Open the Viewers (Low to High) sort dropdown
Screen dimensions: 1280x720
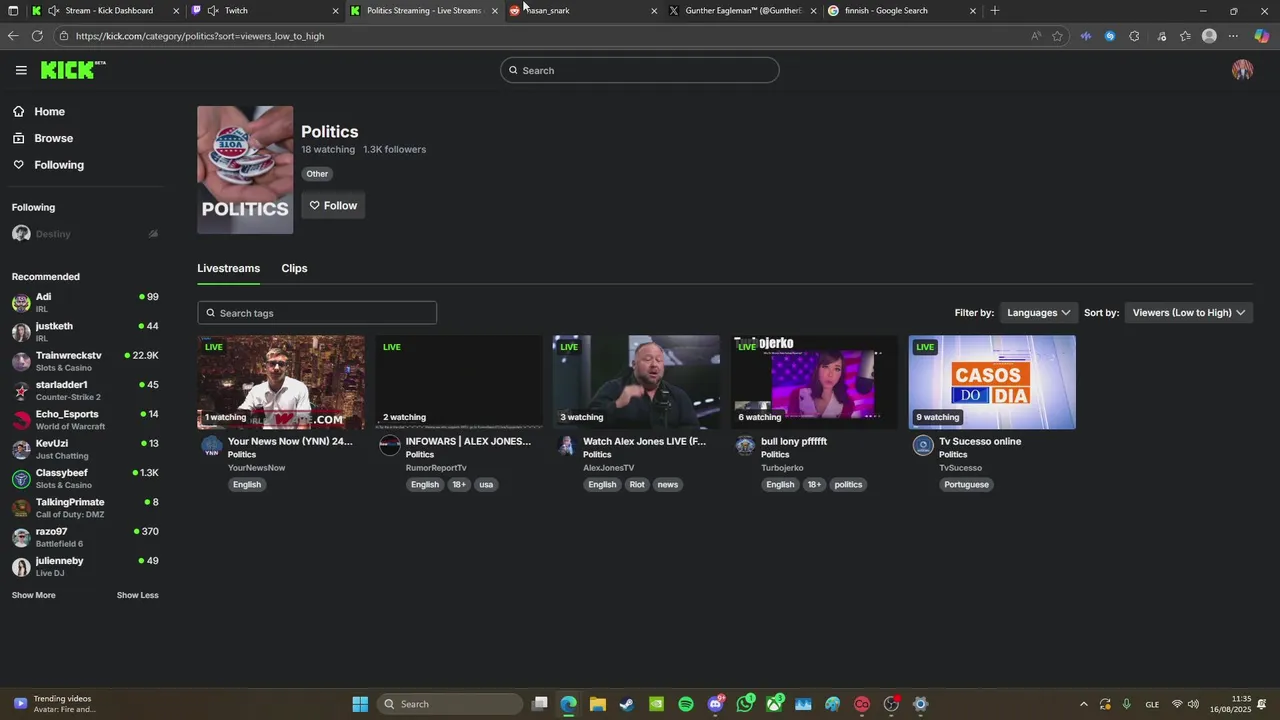pos(1188,313)
